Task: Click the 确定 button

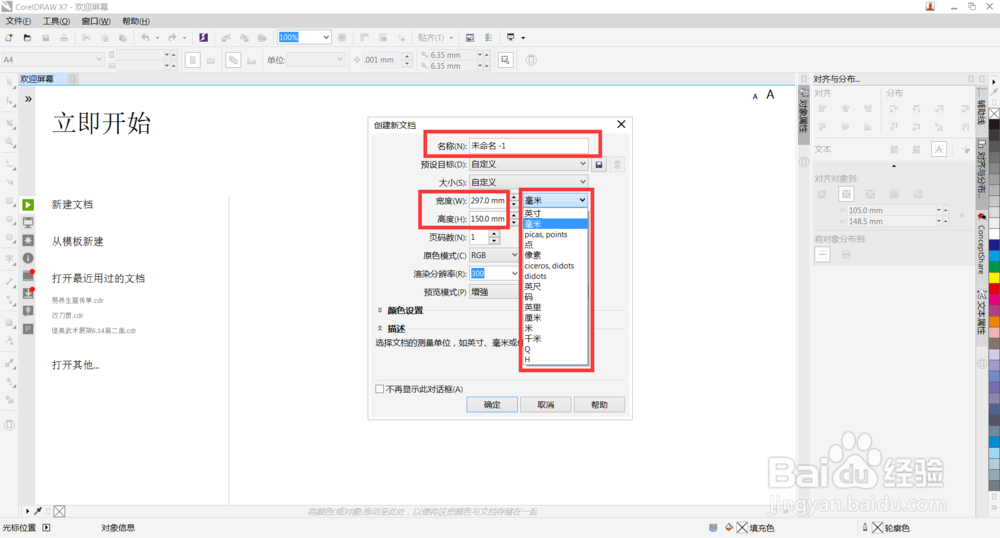Action: coord(492,405)
